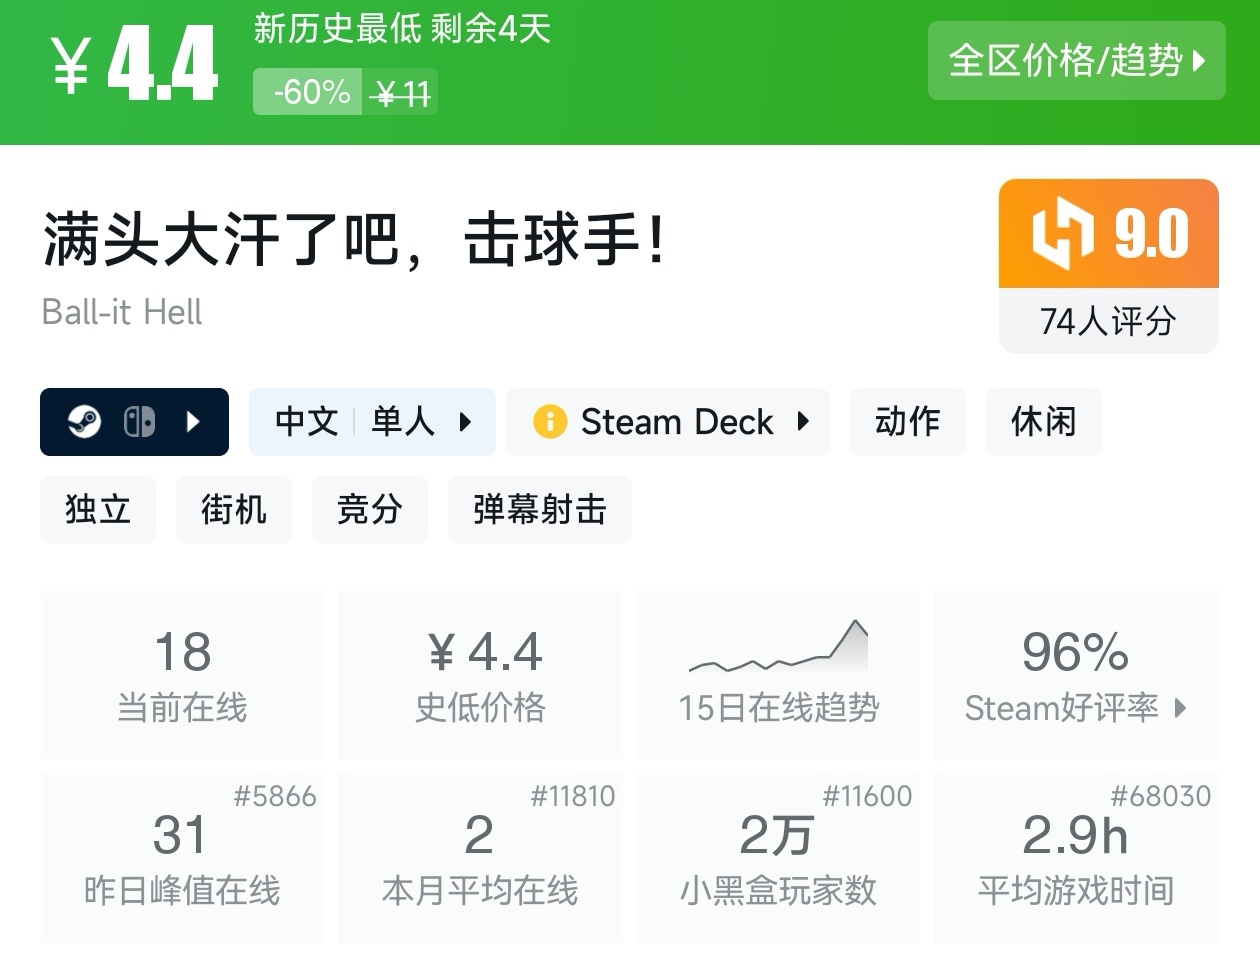
Task: View the 15日在线趋势 chart
Action: 778,674
